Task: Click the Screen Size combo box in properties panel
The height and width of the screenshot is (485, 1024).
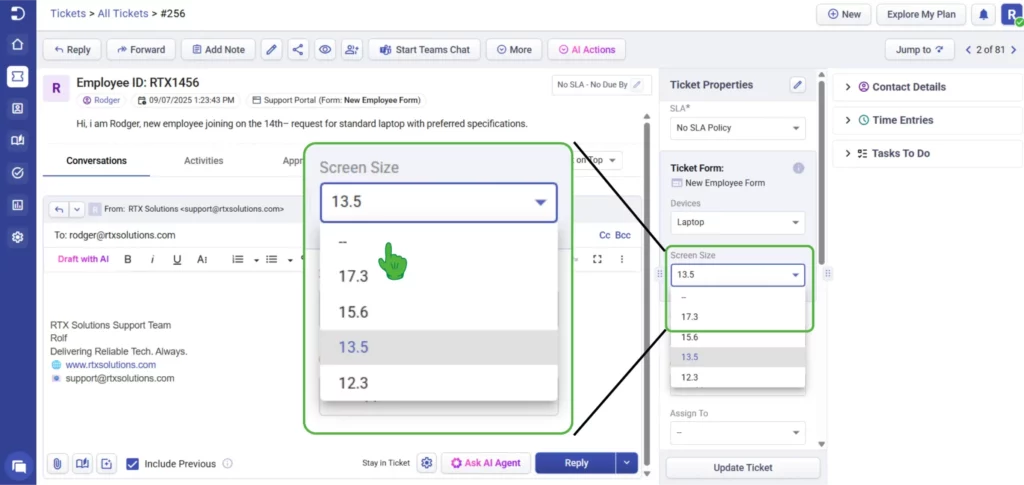Action: click(737, 275)
